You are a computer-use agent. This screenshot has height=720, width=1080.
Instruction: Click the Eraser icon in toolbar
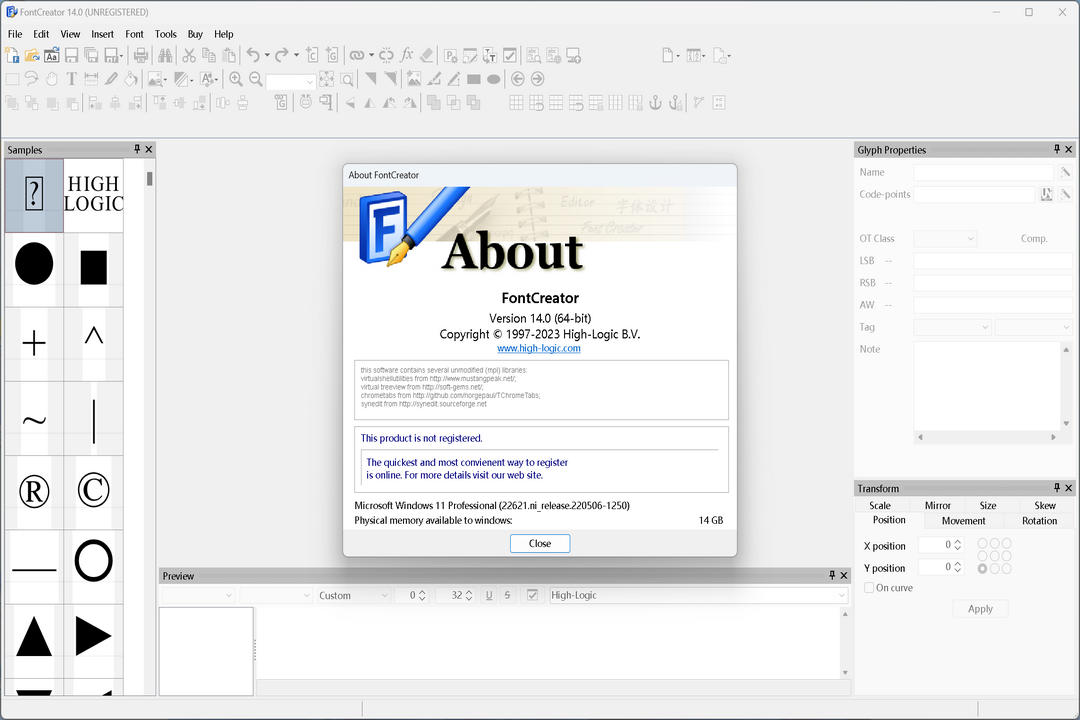coord(427,56)
